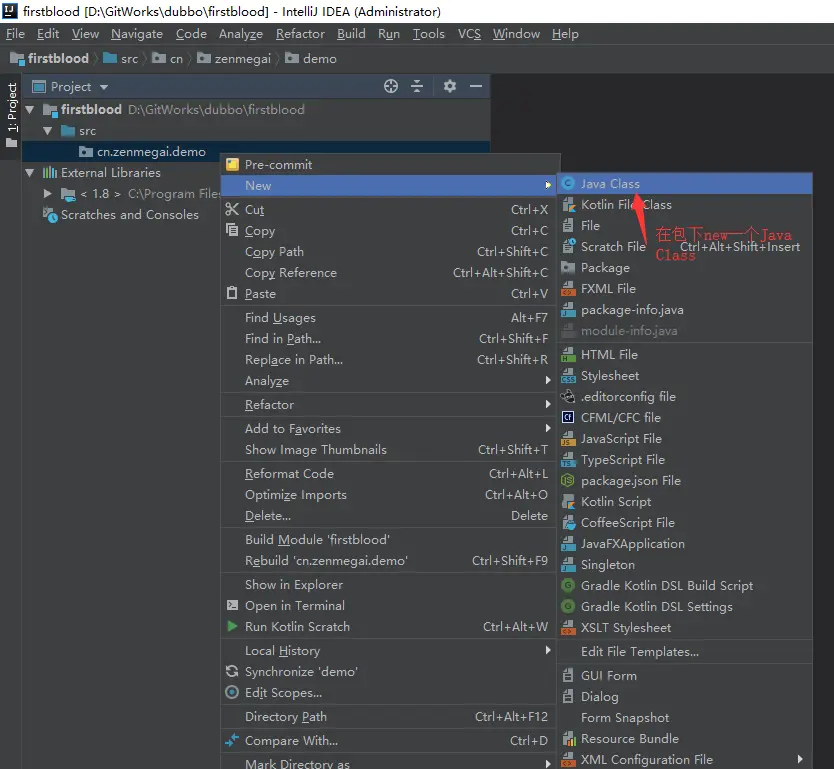Viewport: 834px width, 769px height.
Task: Click the HTML File icon
Action: (x=568, y=354)
